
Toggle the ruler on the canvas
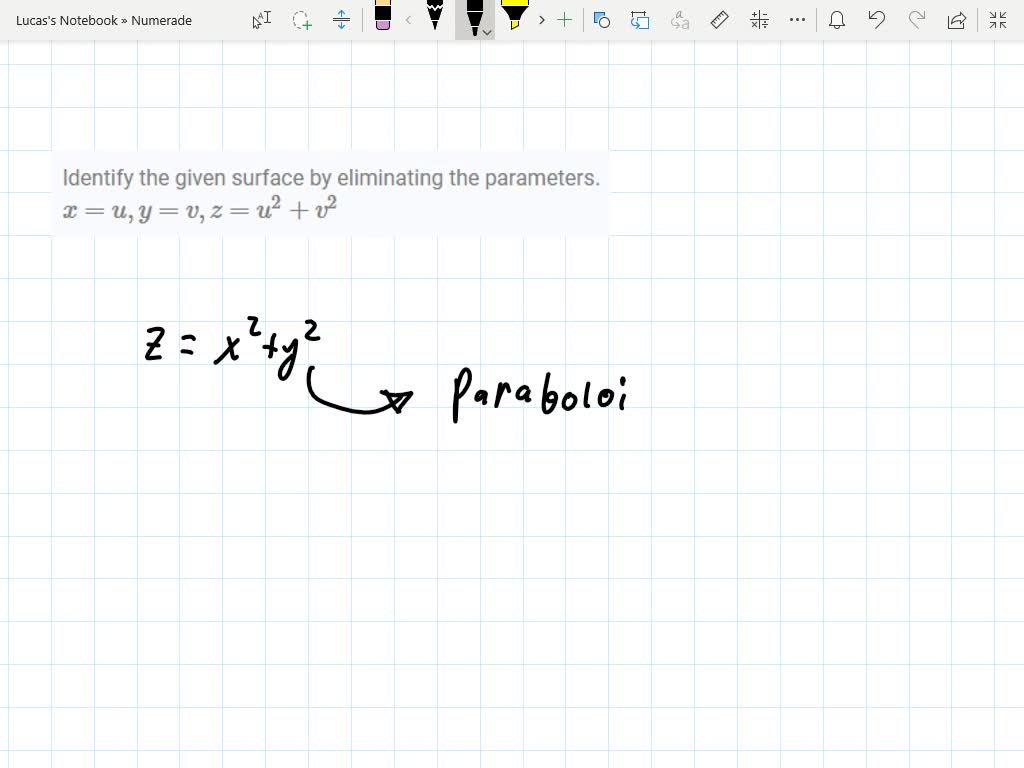[x=718, y=20]
